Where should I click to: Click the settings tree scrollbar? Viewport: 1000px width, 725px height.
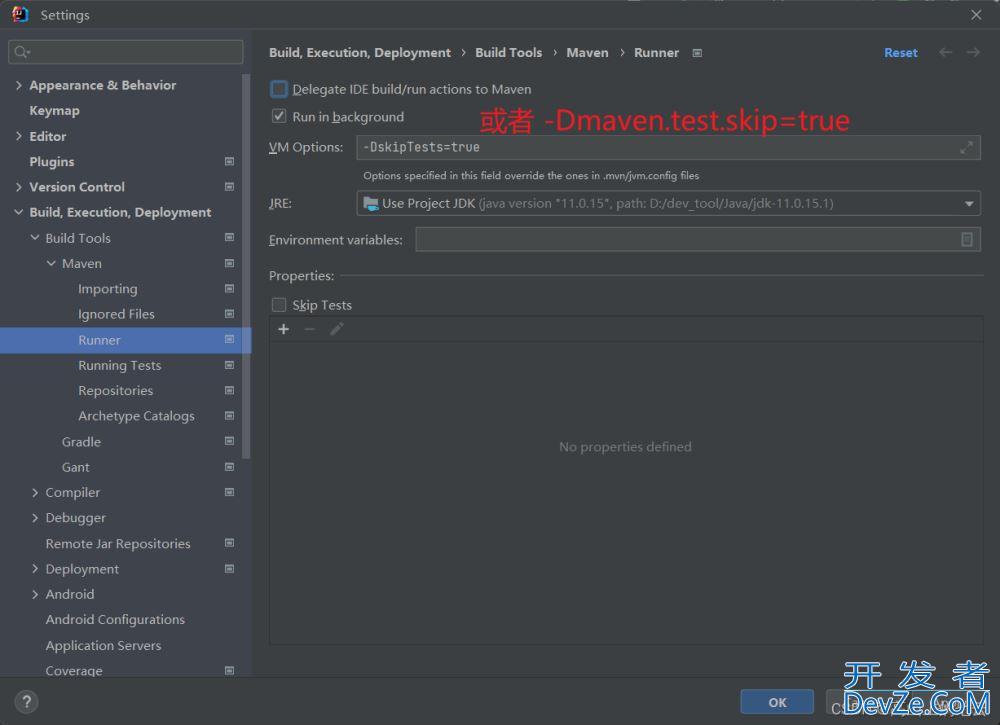pos(246,267)
